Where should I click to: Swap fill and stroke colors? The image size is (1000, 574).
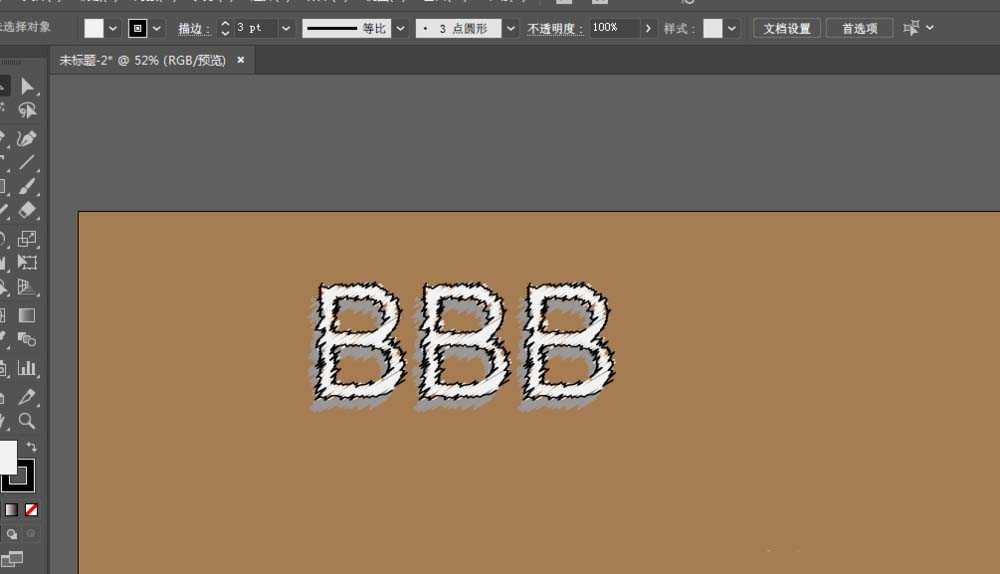pyautogui.click(x=32, y=447)
